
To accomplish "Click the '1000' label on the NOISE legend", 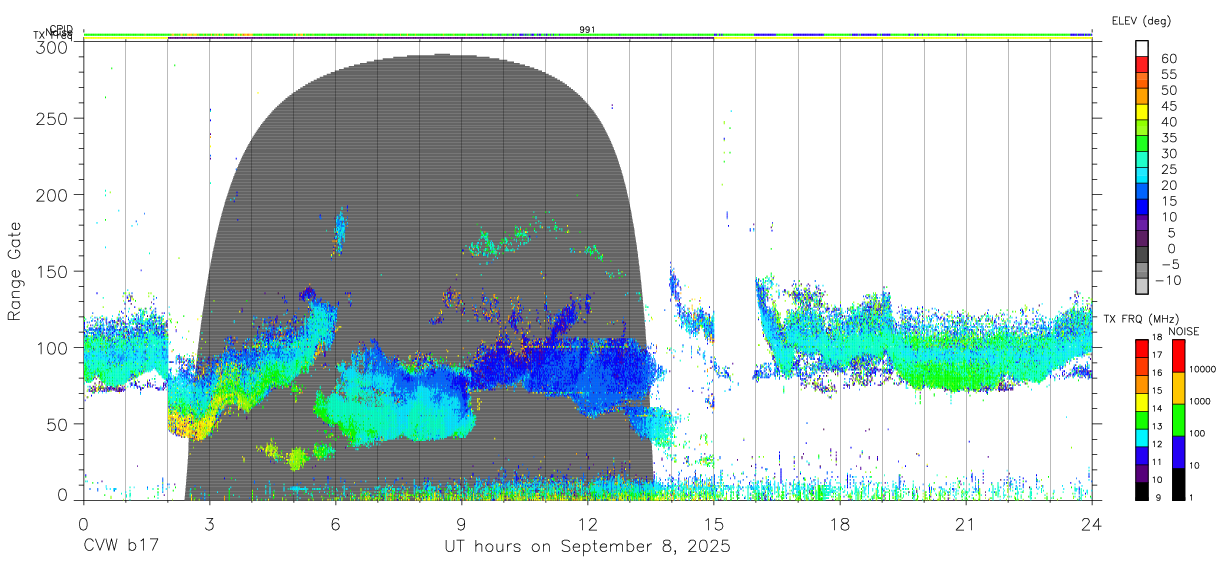I will (1200, 402).
